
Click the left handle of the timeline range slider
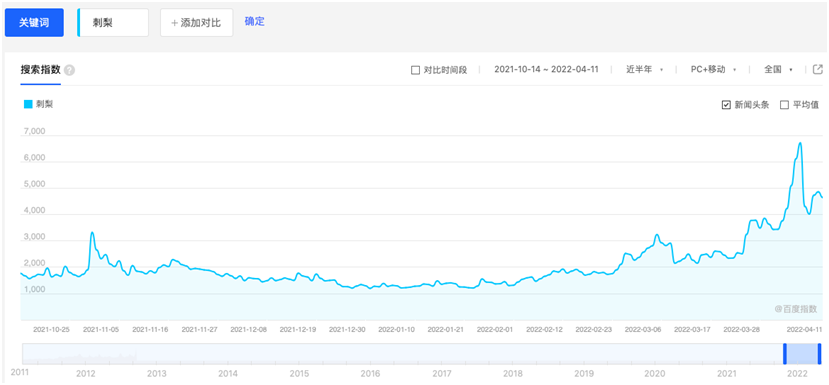coord(785,354)
